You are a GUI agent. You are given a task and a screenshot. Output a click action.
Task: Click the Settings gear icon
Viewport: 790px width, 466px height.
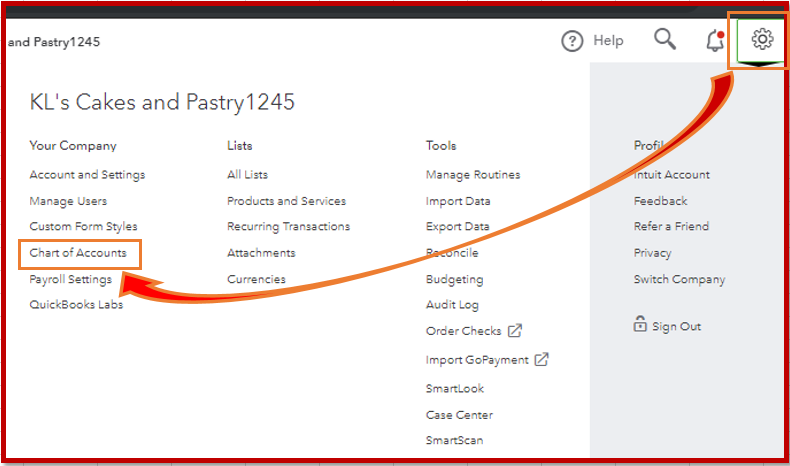tap(762, 40)
